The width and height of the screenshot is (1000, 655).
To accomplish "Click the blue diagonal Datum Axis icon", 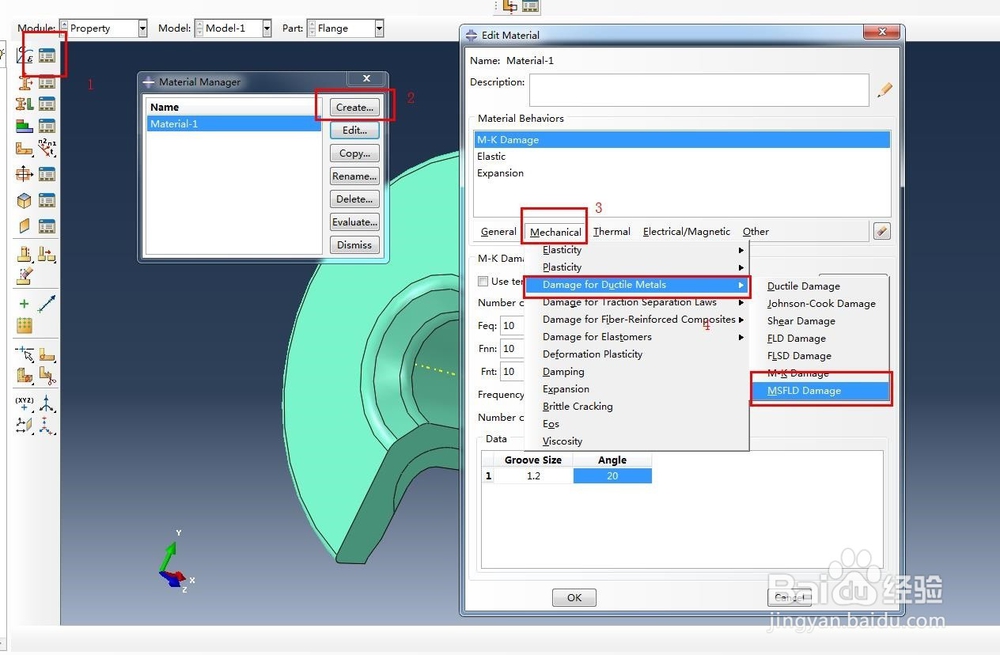I will click(47, 304).
